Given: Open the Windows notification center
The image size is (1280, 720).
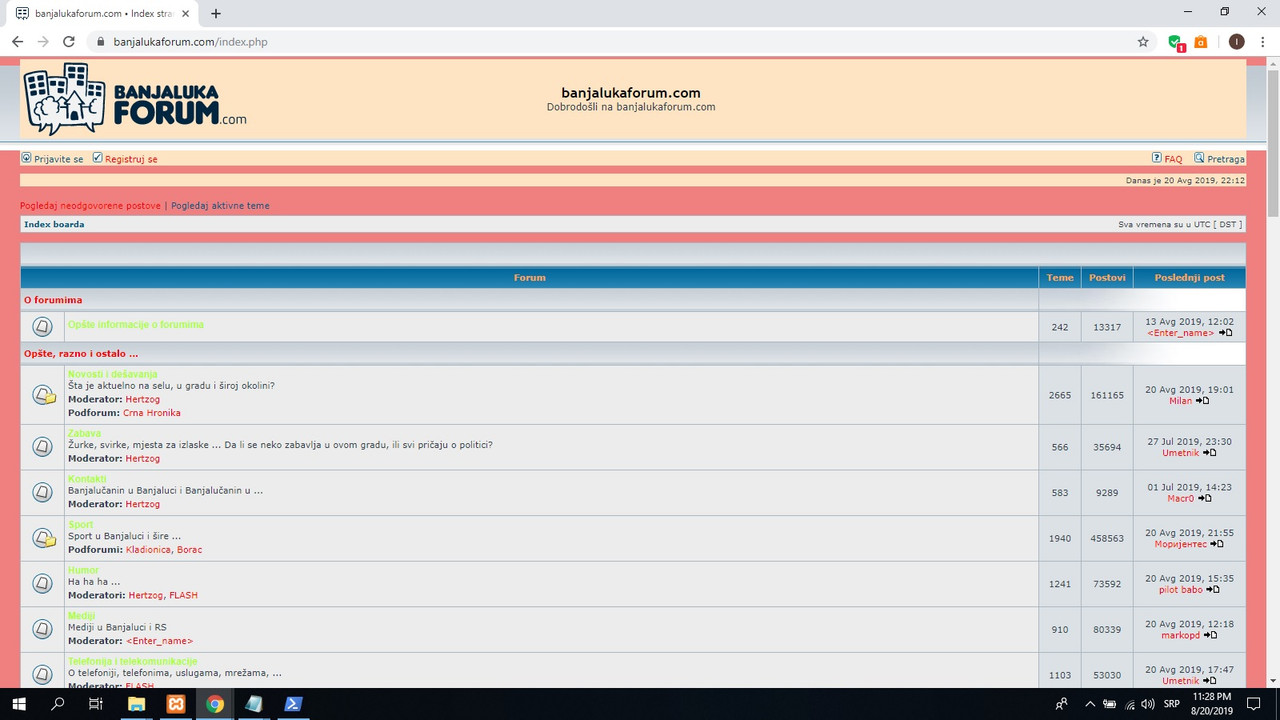Looking at the screenshot, I should click(1254, 704).
